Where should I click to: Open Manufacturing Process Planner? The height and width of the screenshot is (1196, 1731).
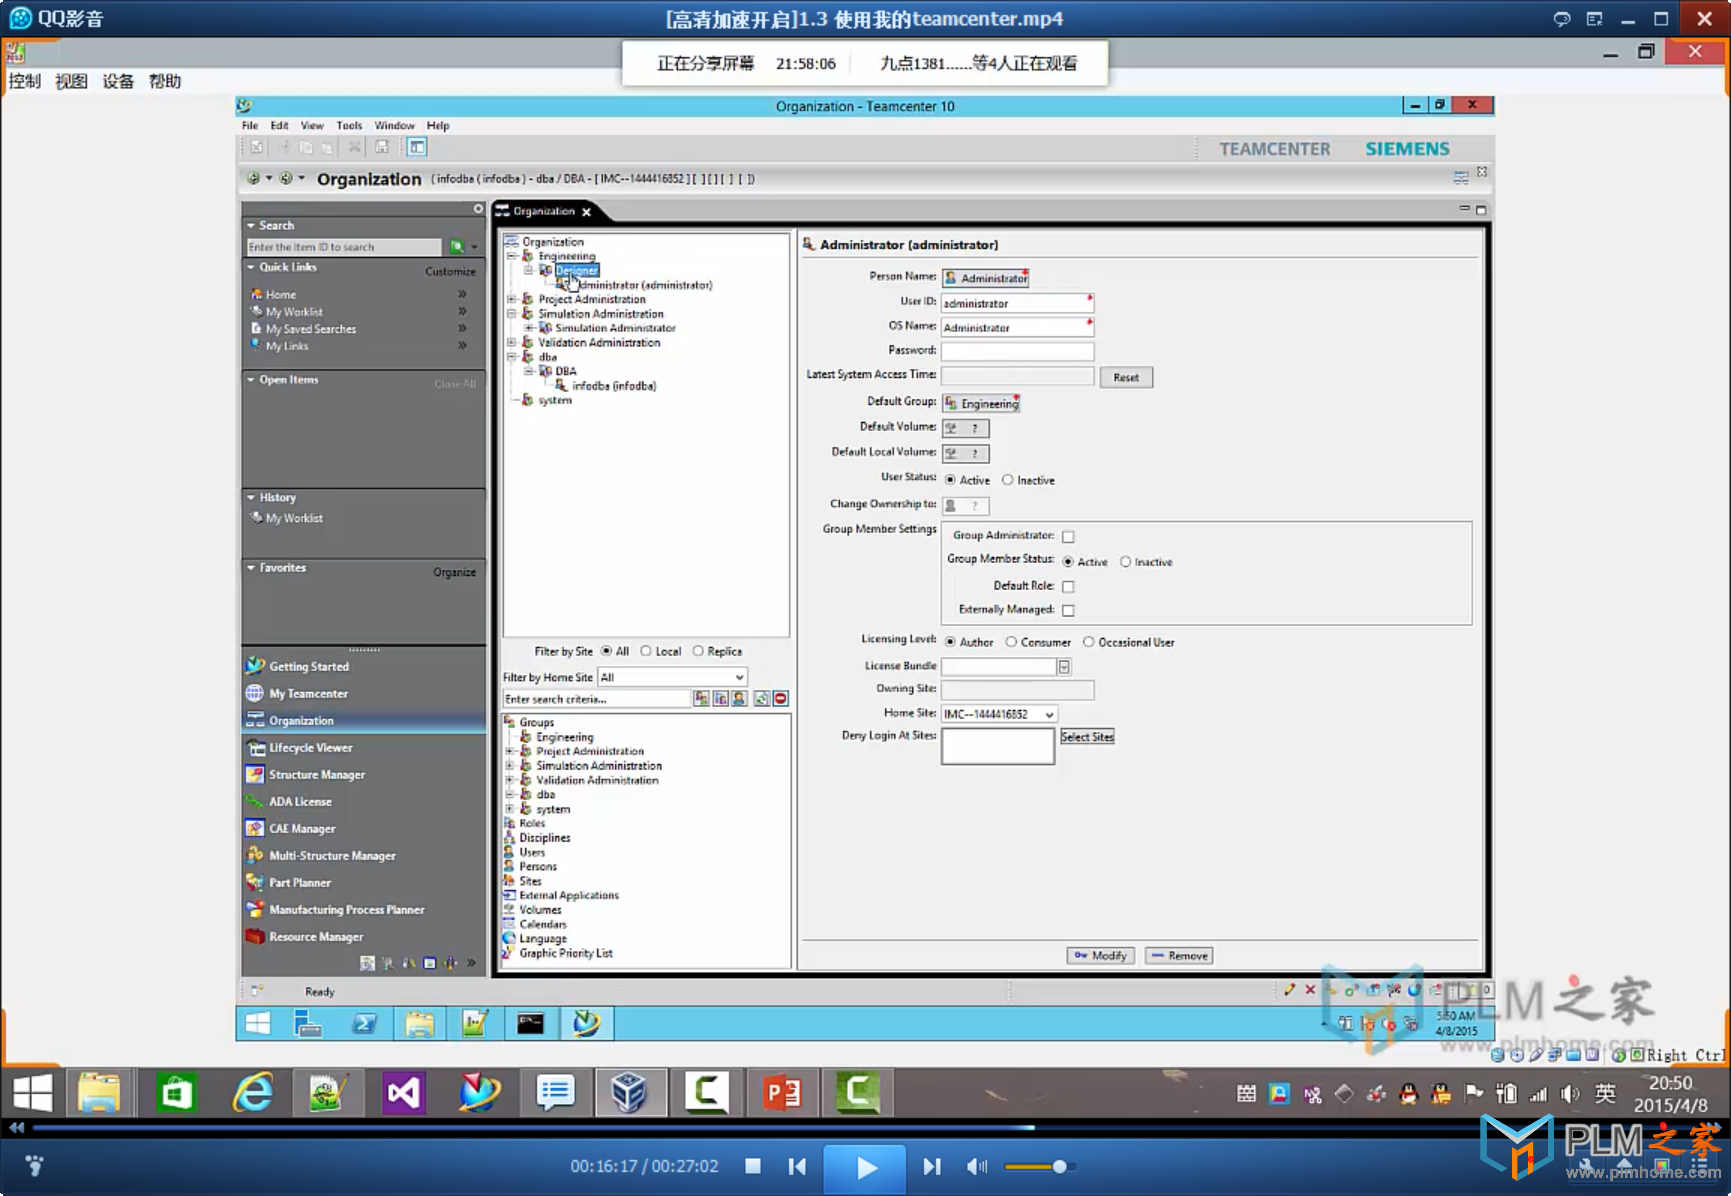(346, 909)
